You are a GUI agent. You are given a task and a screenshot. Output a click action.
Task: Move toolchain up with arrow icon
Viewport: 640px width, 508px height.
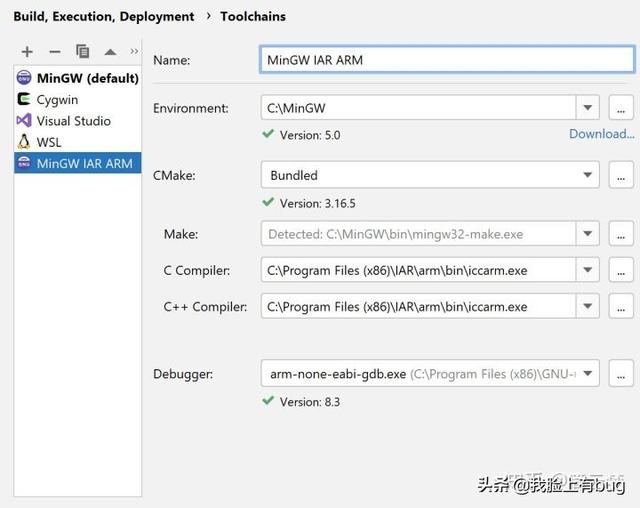click(x=110, y=52)
